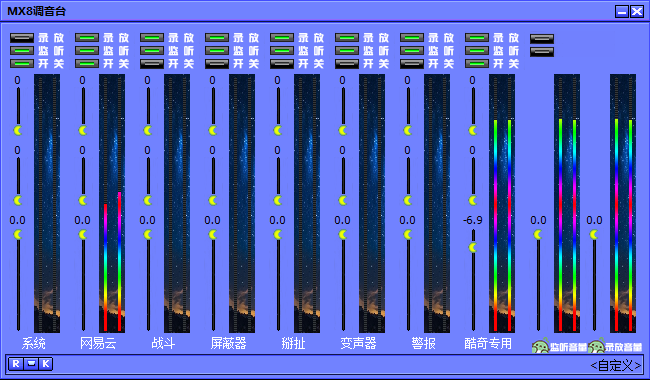Click the 网易云 channel label
The height and width of the screenshot is (380, 650).
[98, 343]
